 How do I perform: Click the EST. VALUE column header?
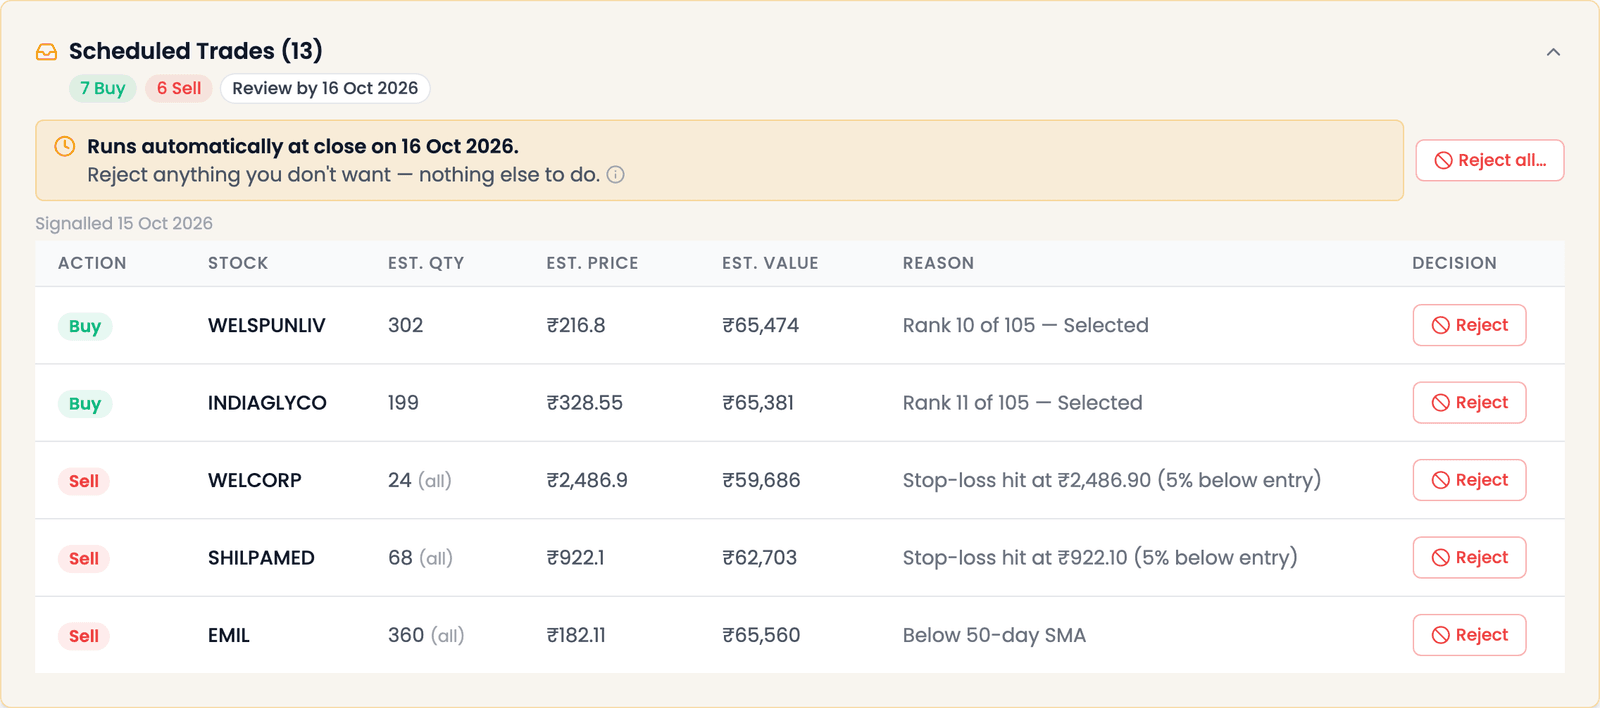[770, 263]
